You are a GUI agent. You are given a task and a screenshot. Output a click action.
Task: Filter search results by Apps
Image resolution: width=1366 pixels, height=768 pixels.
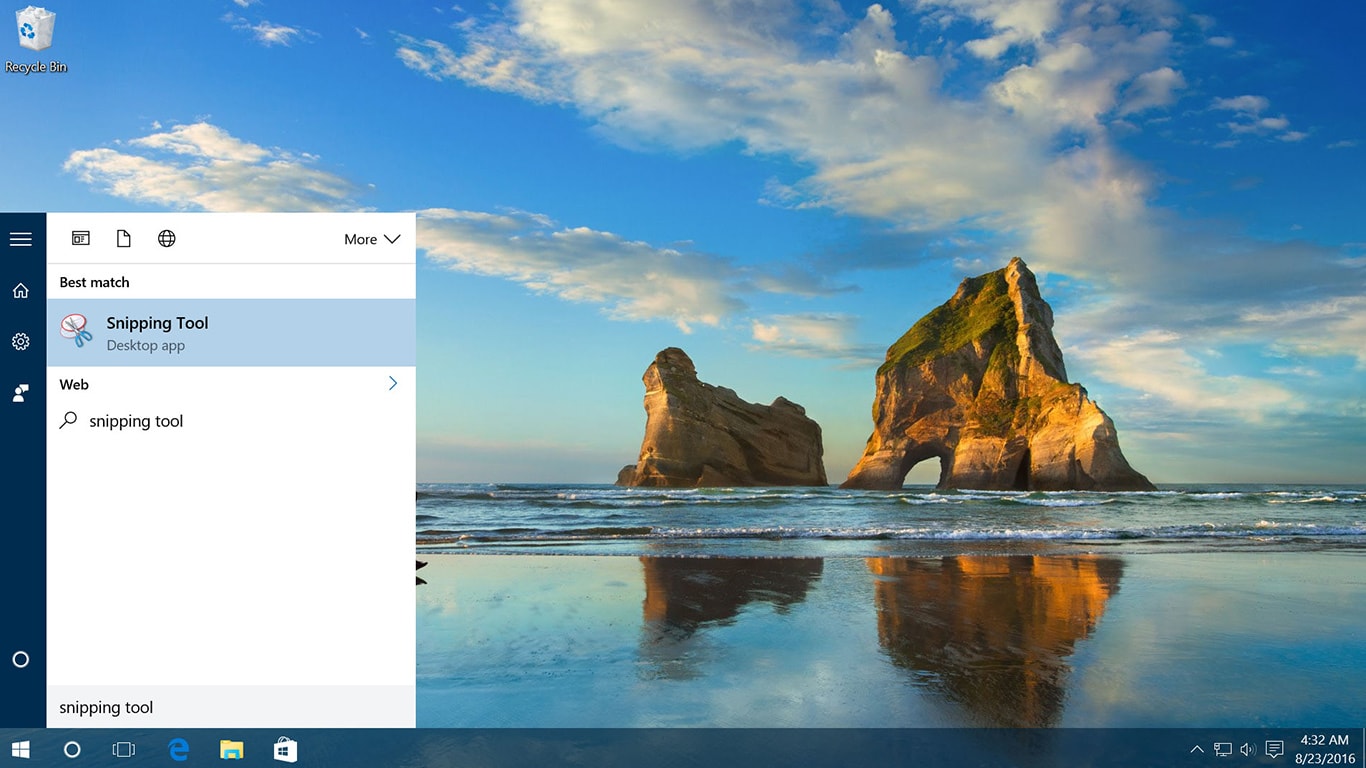[80, 238]
